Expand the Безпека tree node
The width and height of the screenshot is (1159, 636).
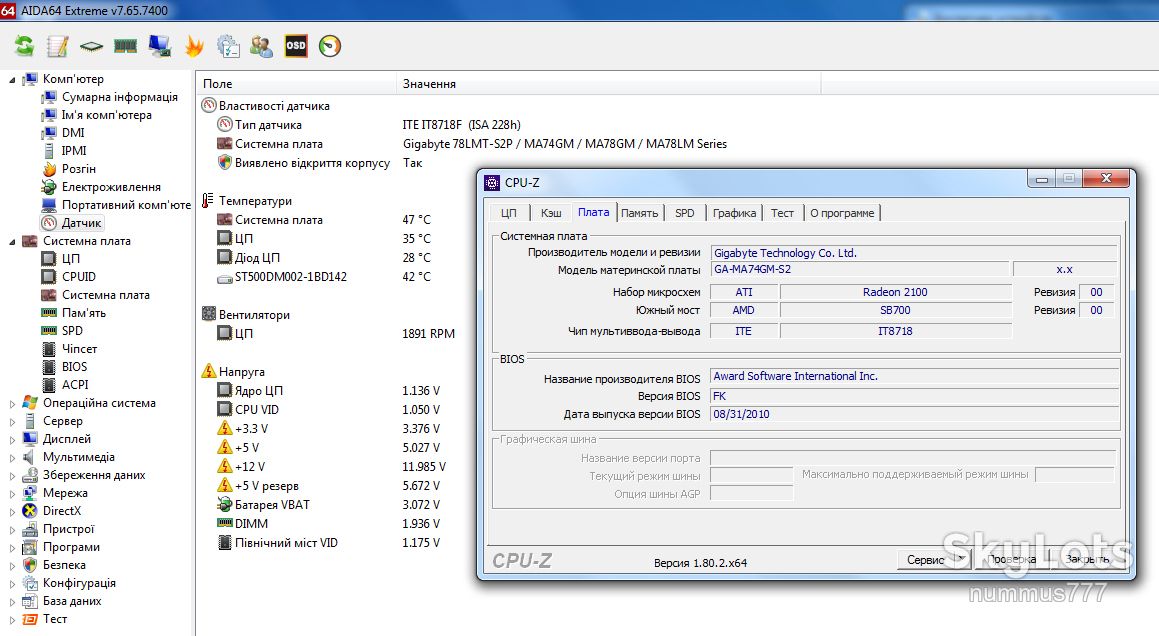pyautogui.click(x=12, y=565)
